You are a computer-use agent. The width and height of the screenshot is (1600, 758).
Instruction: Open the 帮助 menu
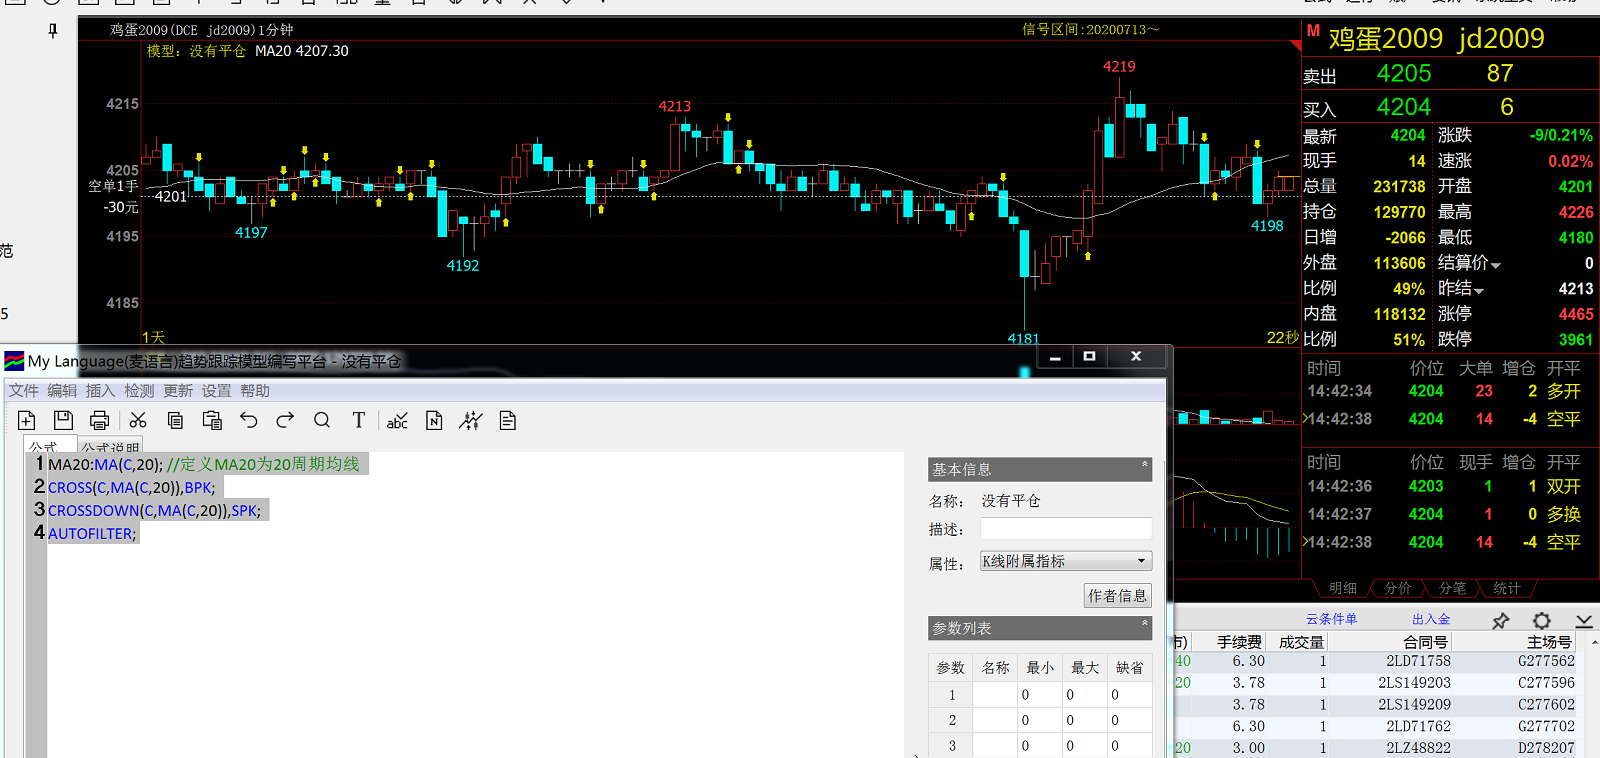coord(255,391)
